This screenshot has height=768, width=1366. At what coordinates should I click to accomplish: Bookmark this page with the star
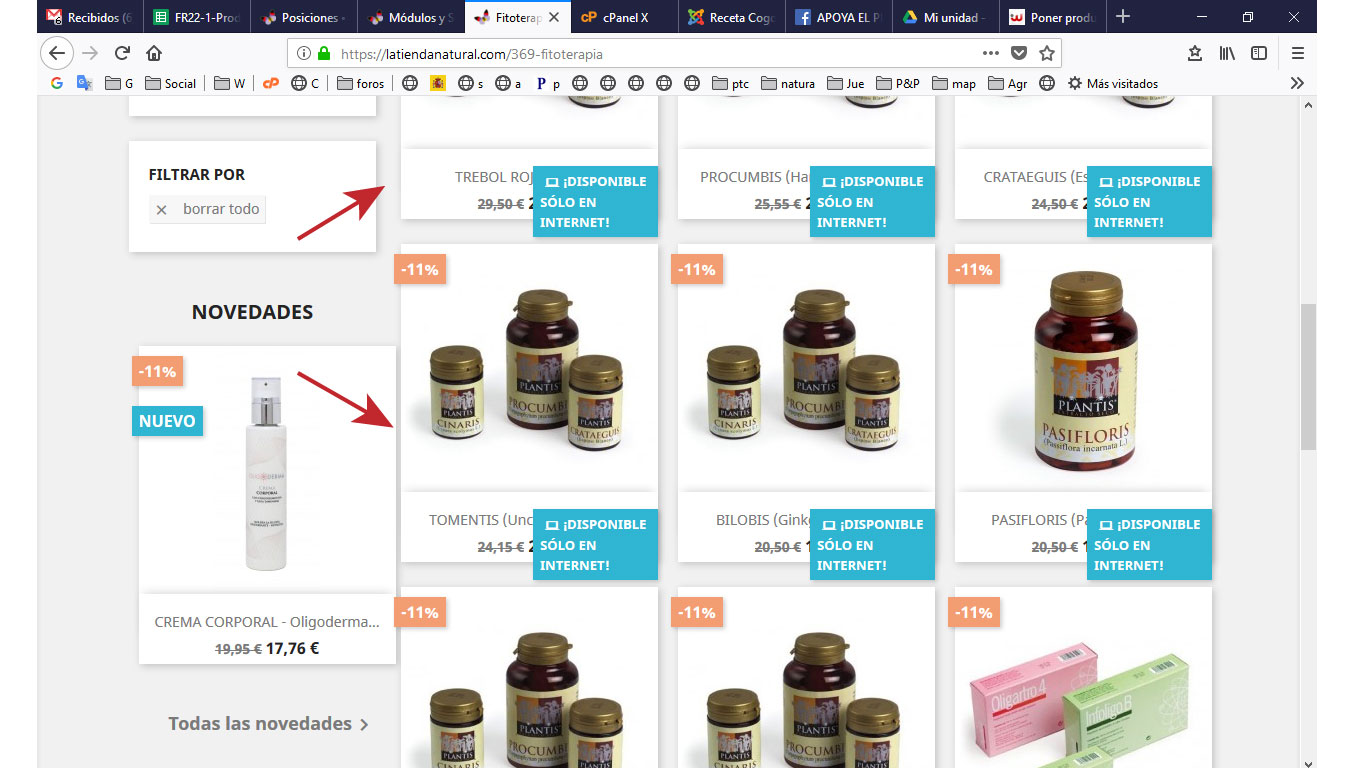[1046, 53]
